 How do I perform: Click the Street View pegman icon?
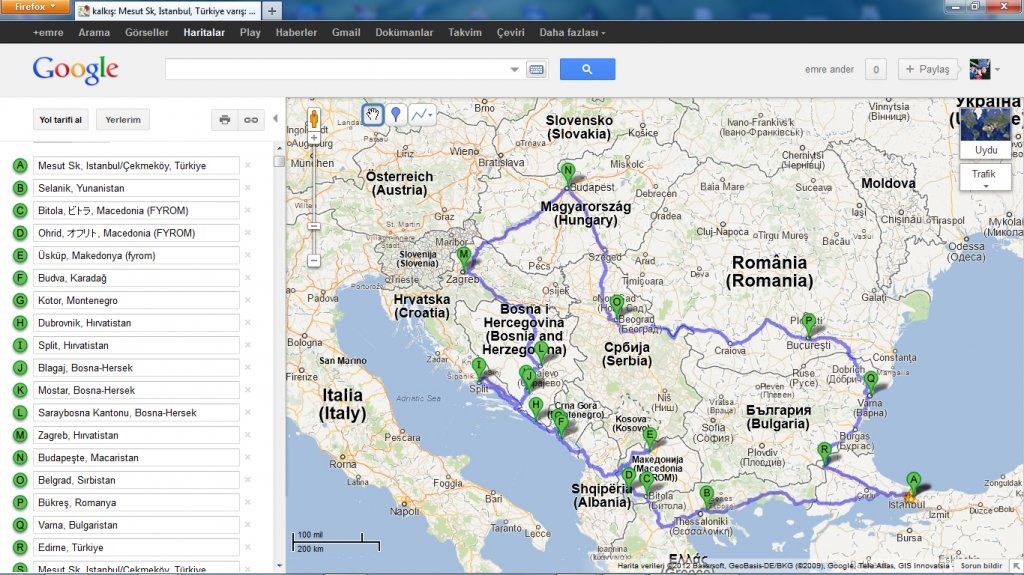pyautogui.click(x=314, y=117)
